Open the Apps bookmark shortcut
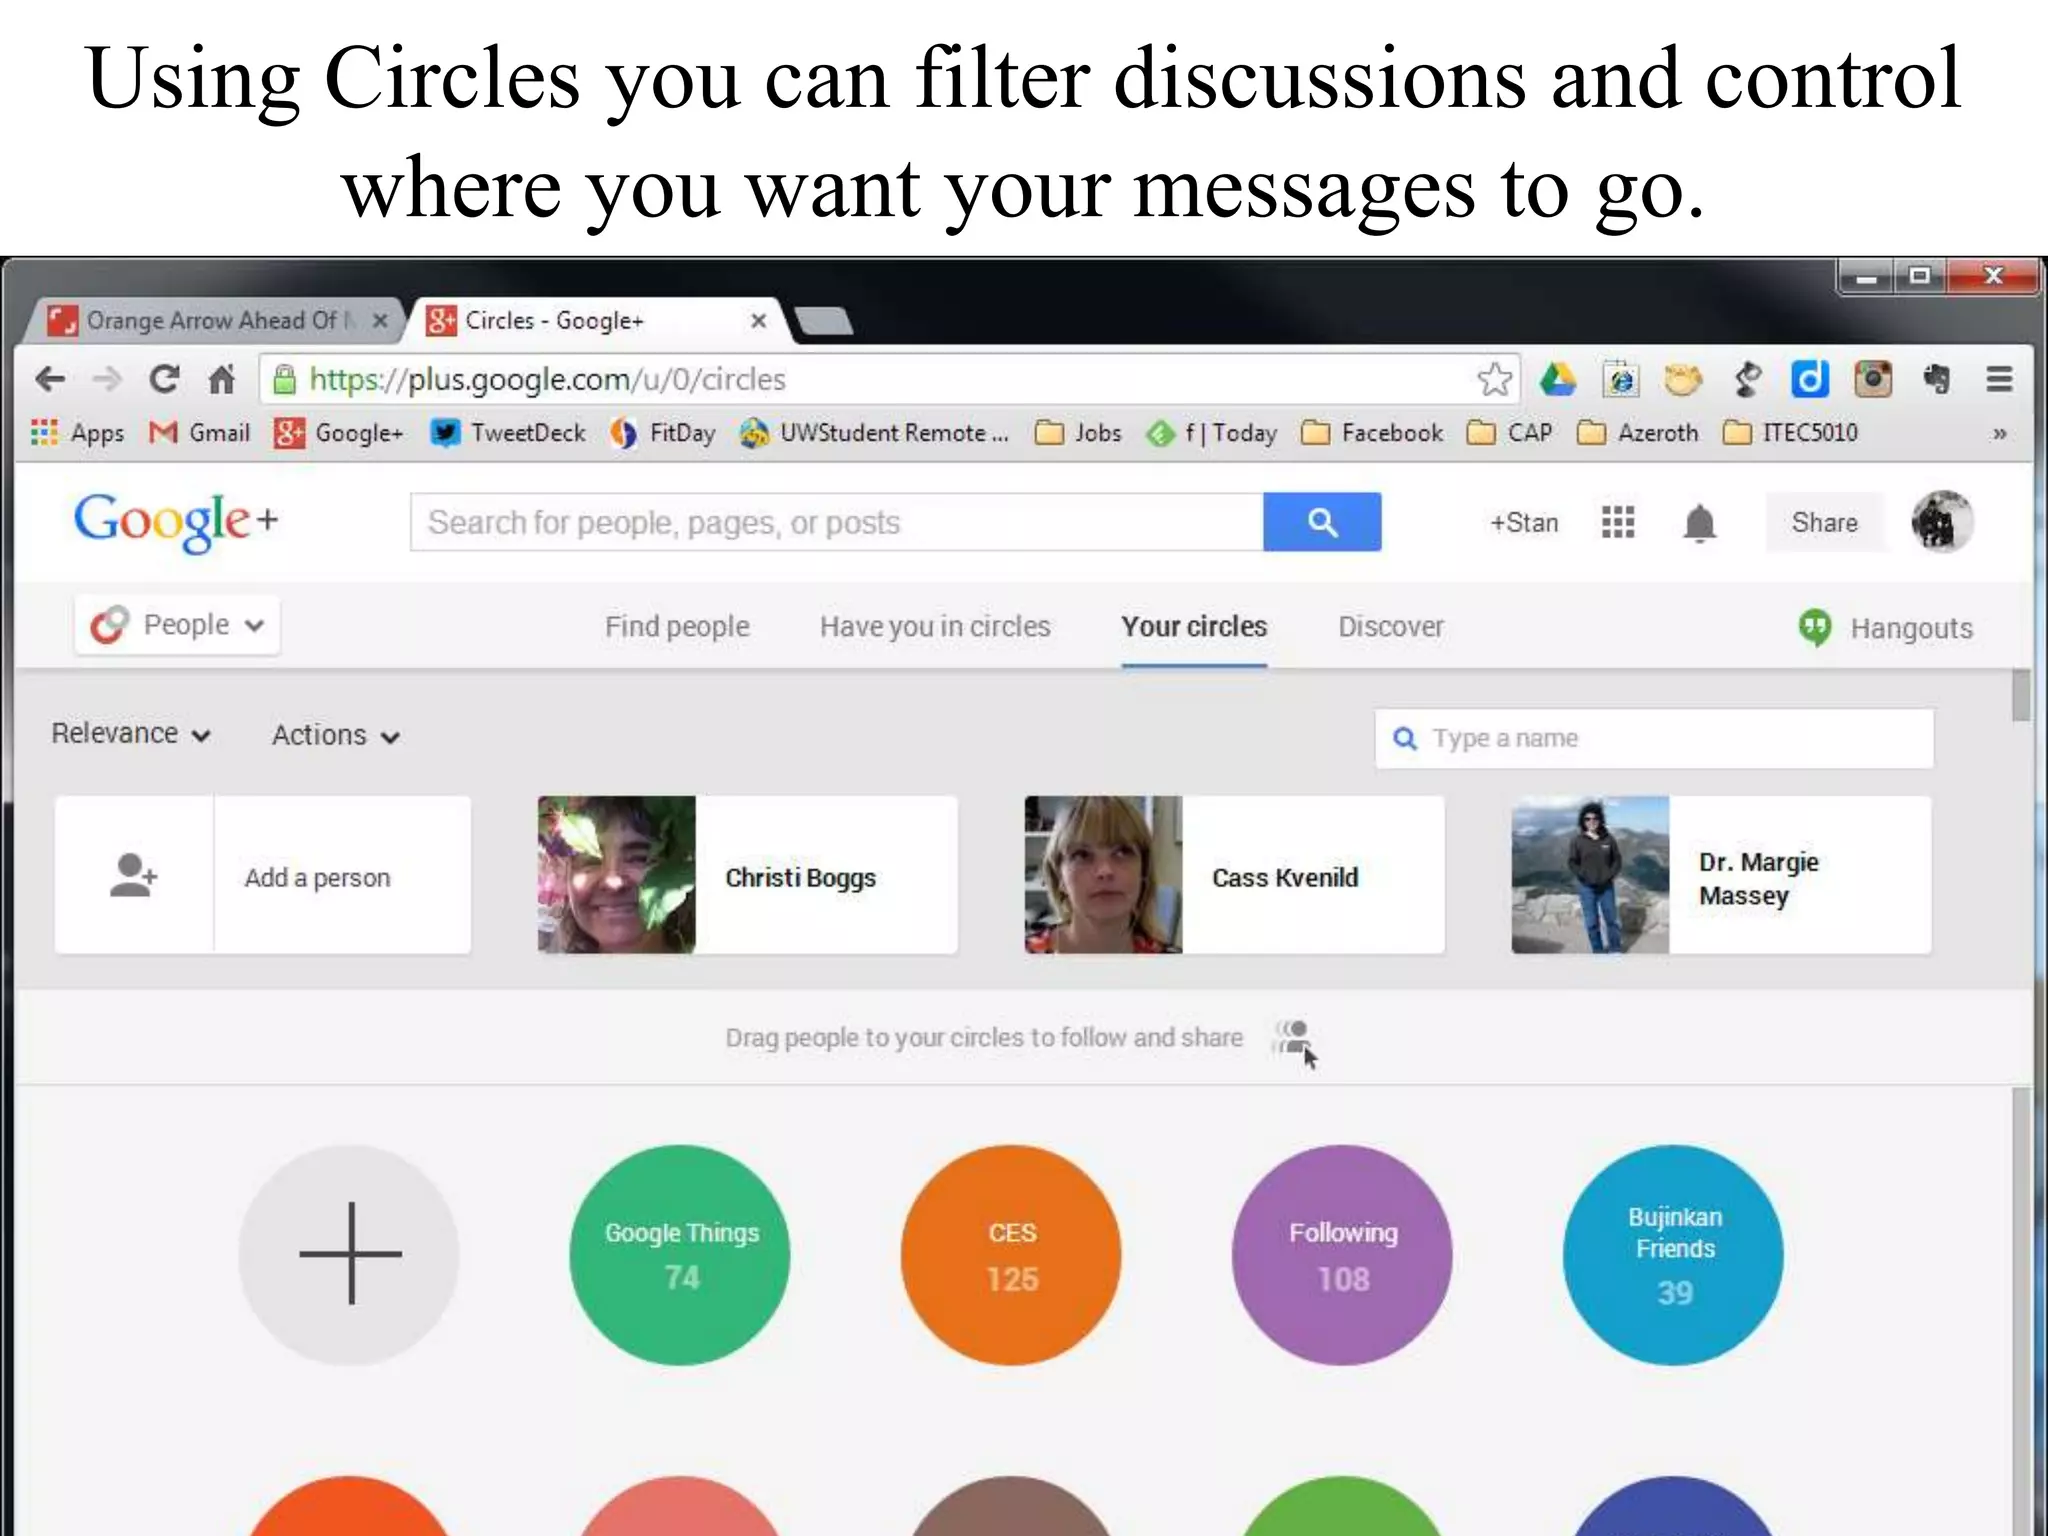Image resolution: width=2048 pixels, height=1536 pixels. pos(78,433)
